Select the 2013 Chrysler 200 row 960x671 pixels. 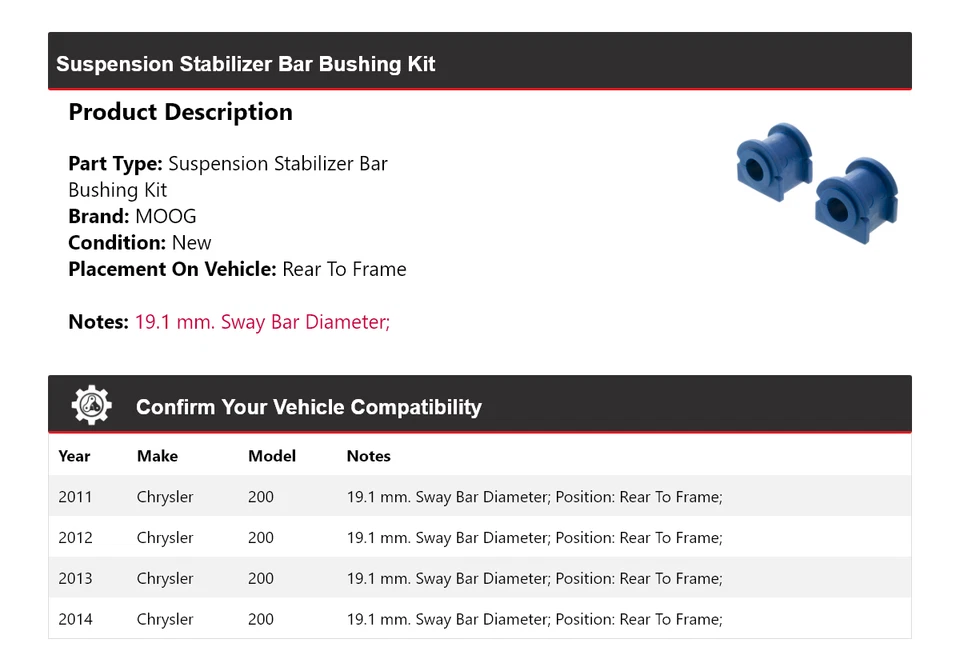[480, 579]
